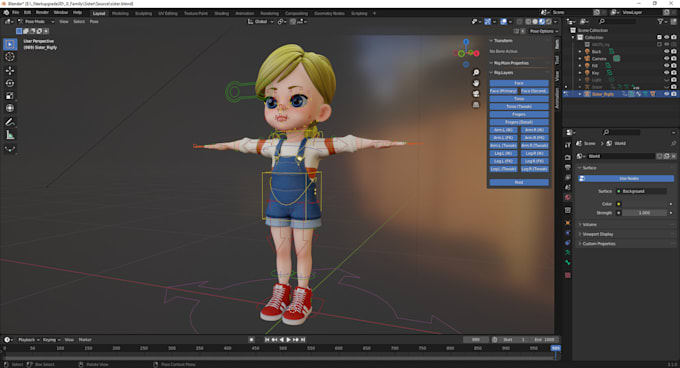
Task: Toggle the Use Nodes button
Action: [626, 178]
